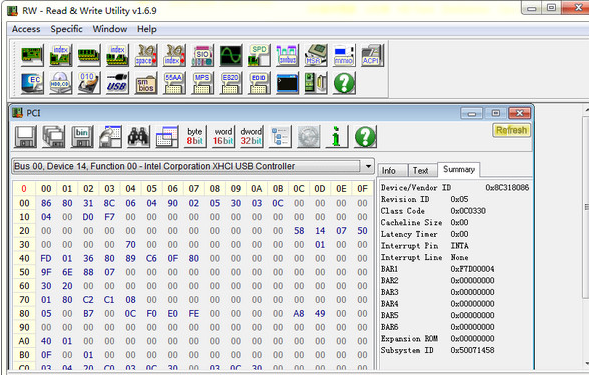Switch to word 16bit view
This screenshot has width=589, height=375.
pyautogui.click(x=223, y=136)
